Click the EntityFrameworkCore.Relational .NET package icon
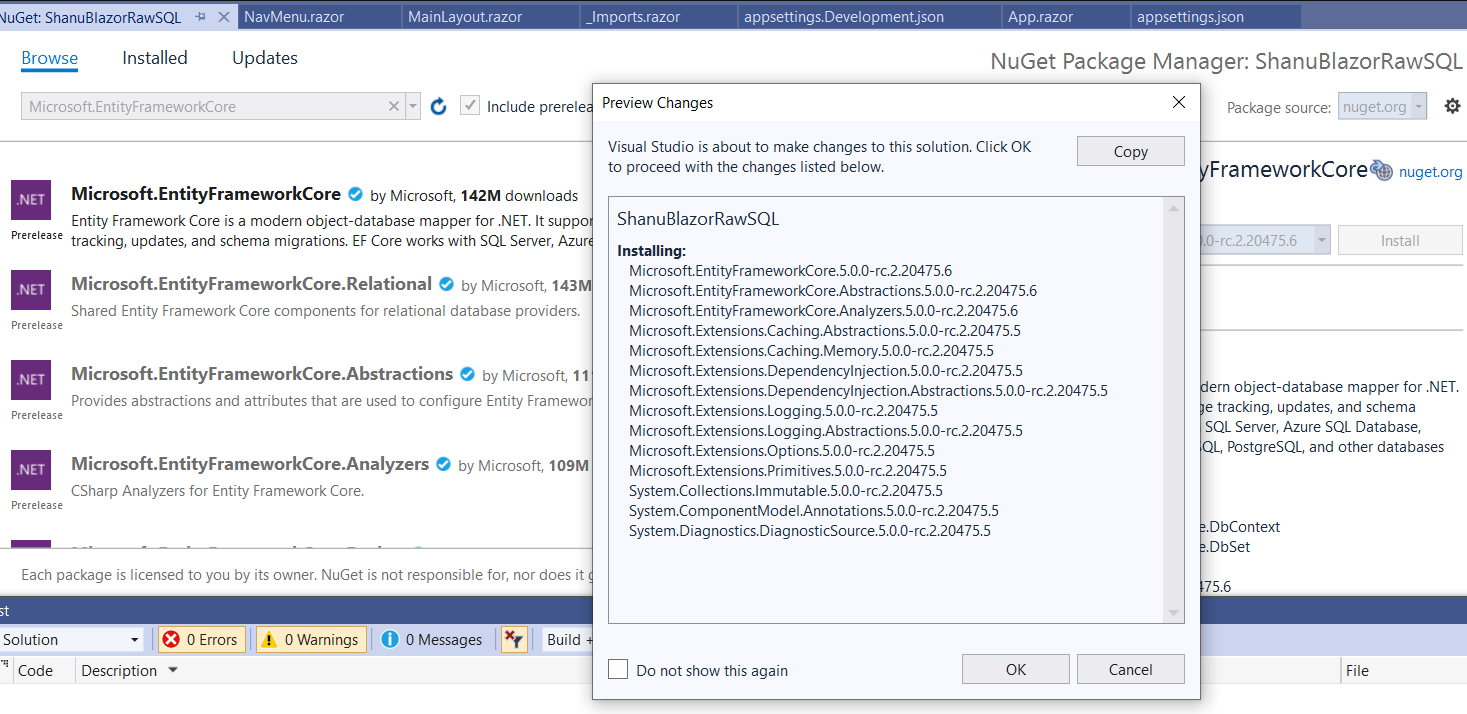Image resolution: width=1467 pixels, height=714 pixels. tap(31, 290)
